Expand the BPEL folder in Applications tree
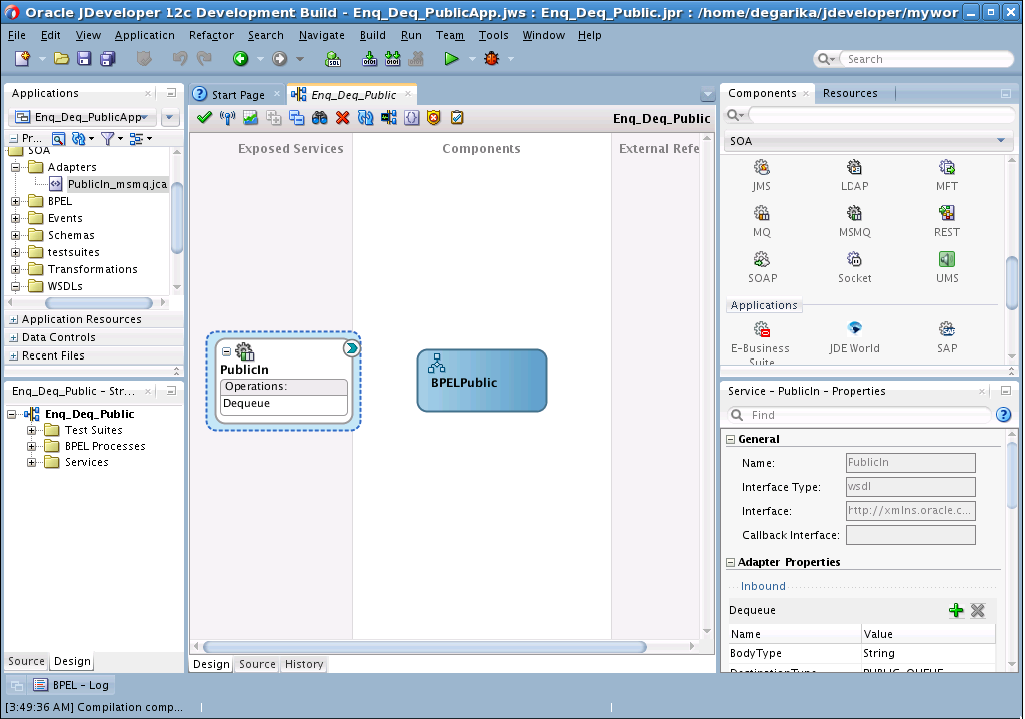This screenshot has width=1025, height=719. 16,201
